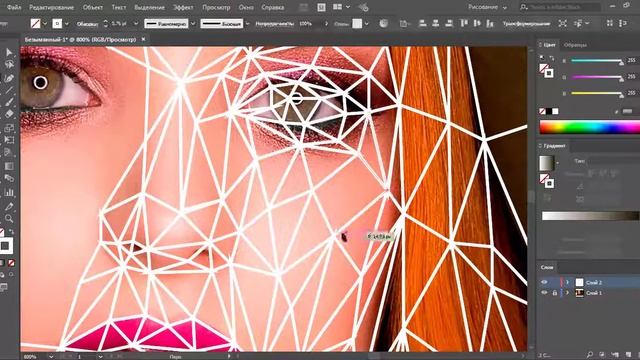Toggle visibility of Слой 1 layer
Image resolution: width=640 pixels, height=360 pixels.
click(x=544, y=293)
